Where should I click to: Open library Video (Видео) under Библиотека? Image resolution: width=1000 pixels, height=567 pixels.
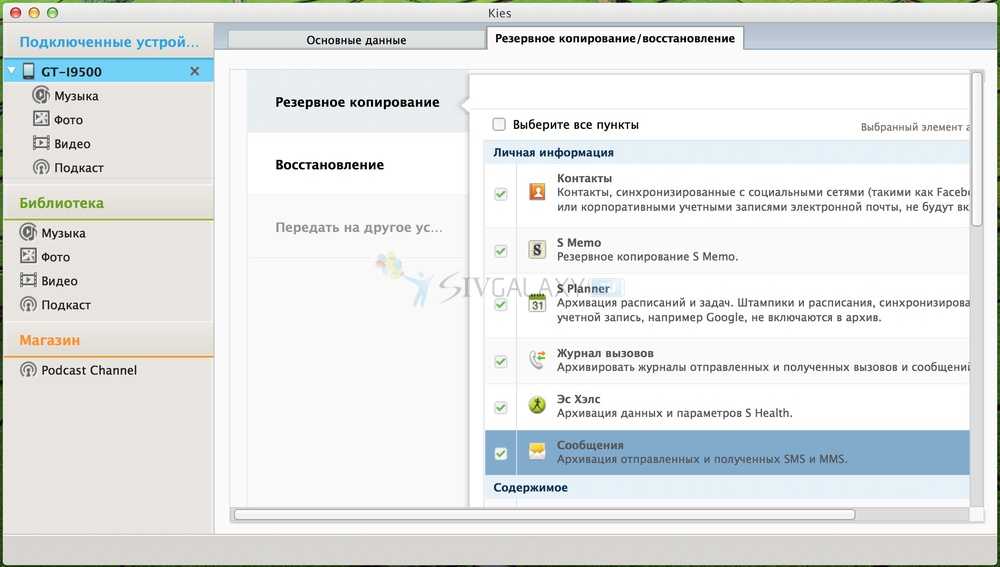tap(60, 281)
